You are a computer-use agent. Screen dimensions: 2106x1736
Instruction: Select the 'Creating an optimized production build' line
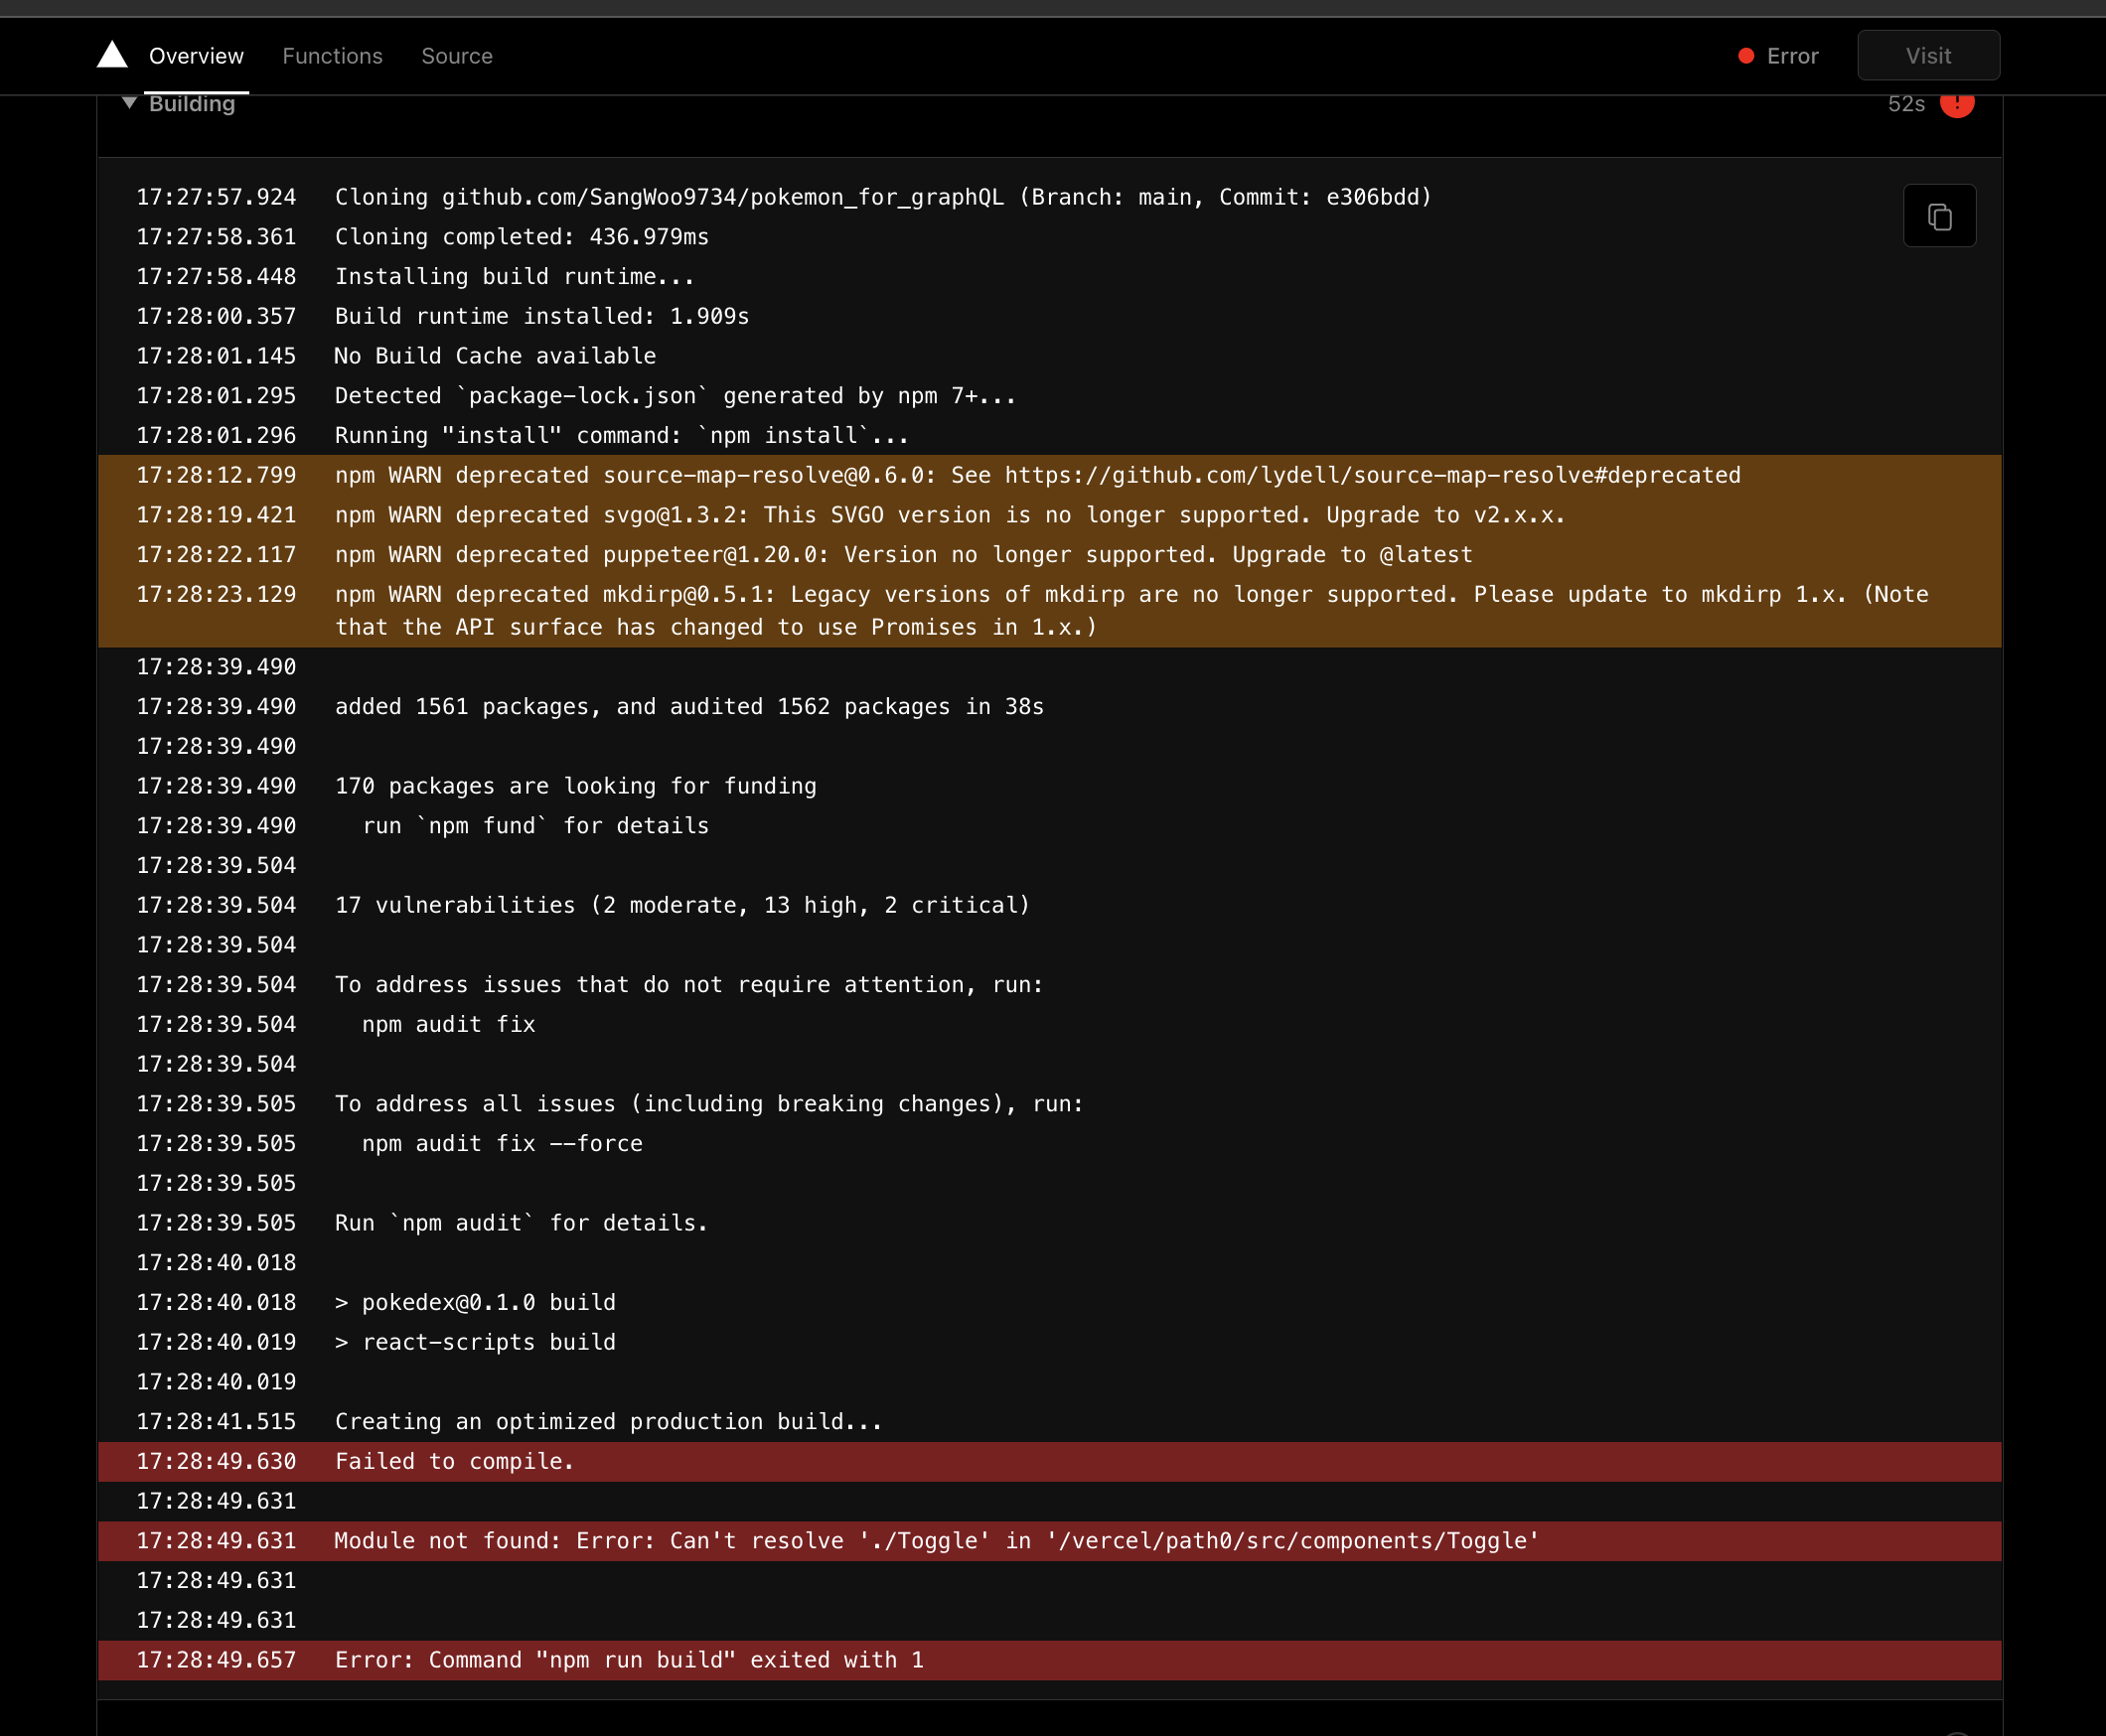[608, 1421]
